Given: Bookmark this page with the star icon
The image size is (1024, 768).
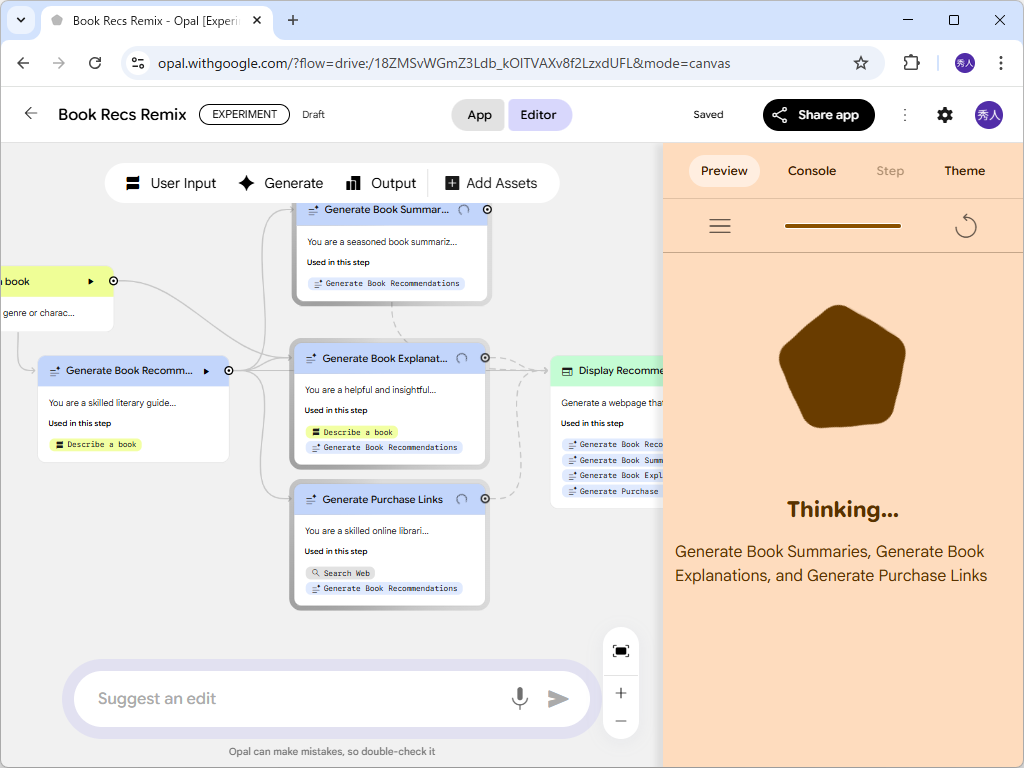Looking at the screenshot, I should [861, 63].
